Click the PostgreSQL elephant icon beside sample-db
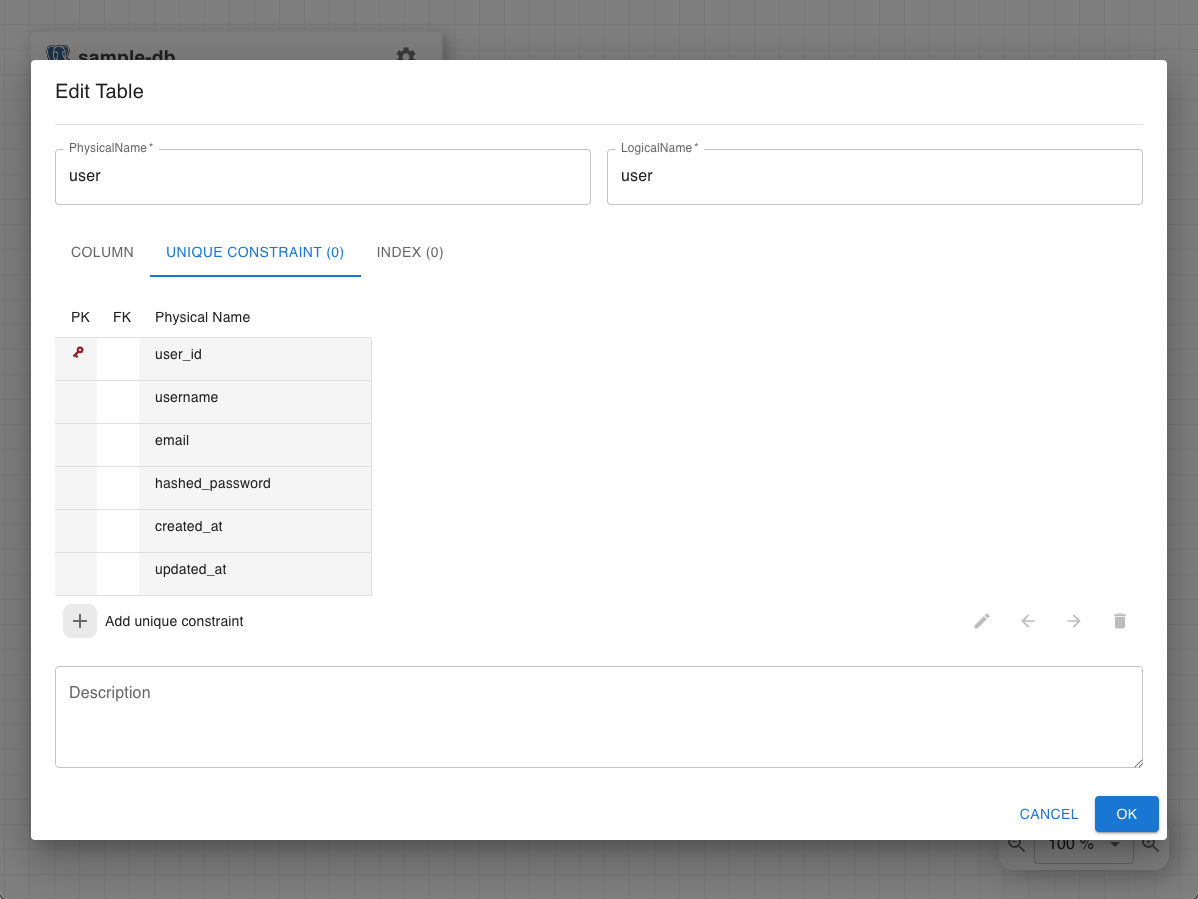The image size is (1198, 899). pyautogui.click(x=58, y=53)
